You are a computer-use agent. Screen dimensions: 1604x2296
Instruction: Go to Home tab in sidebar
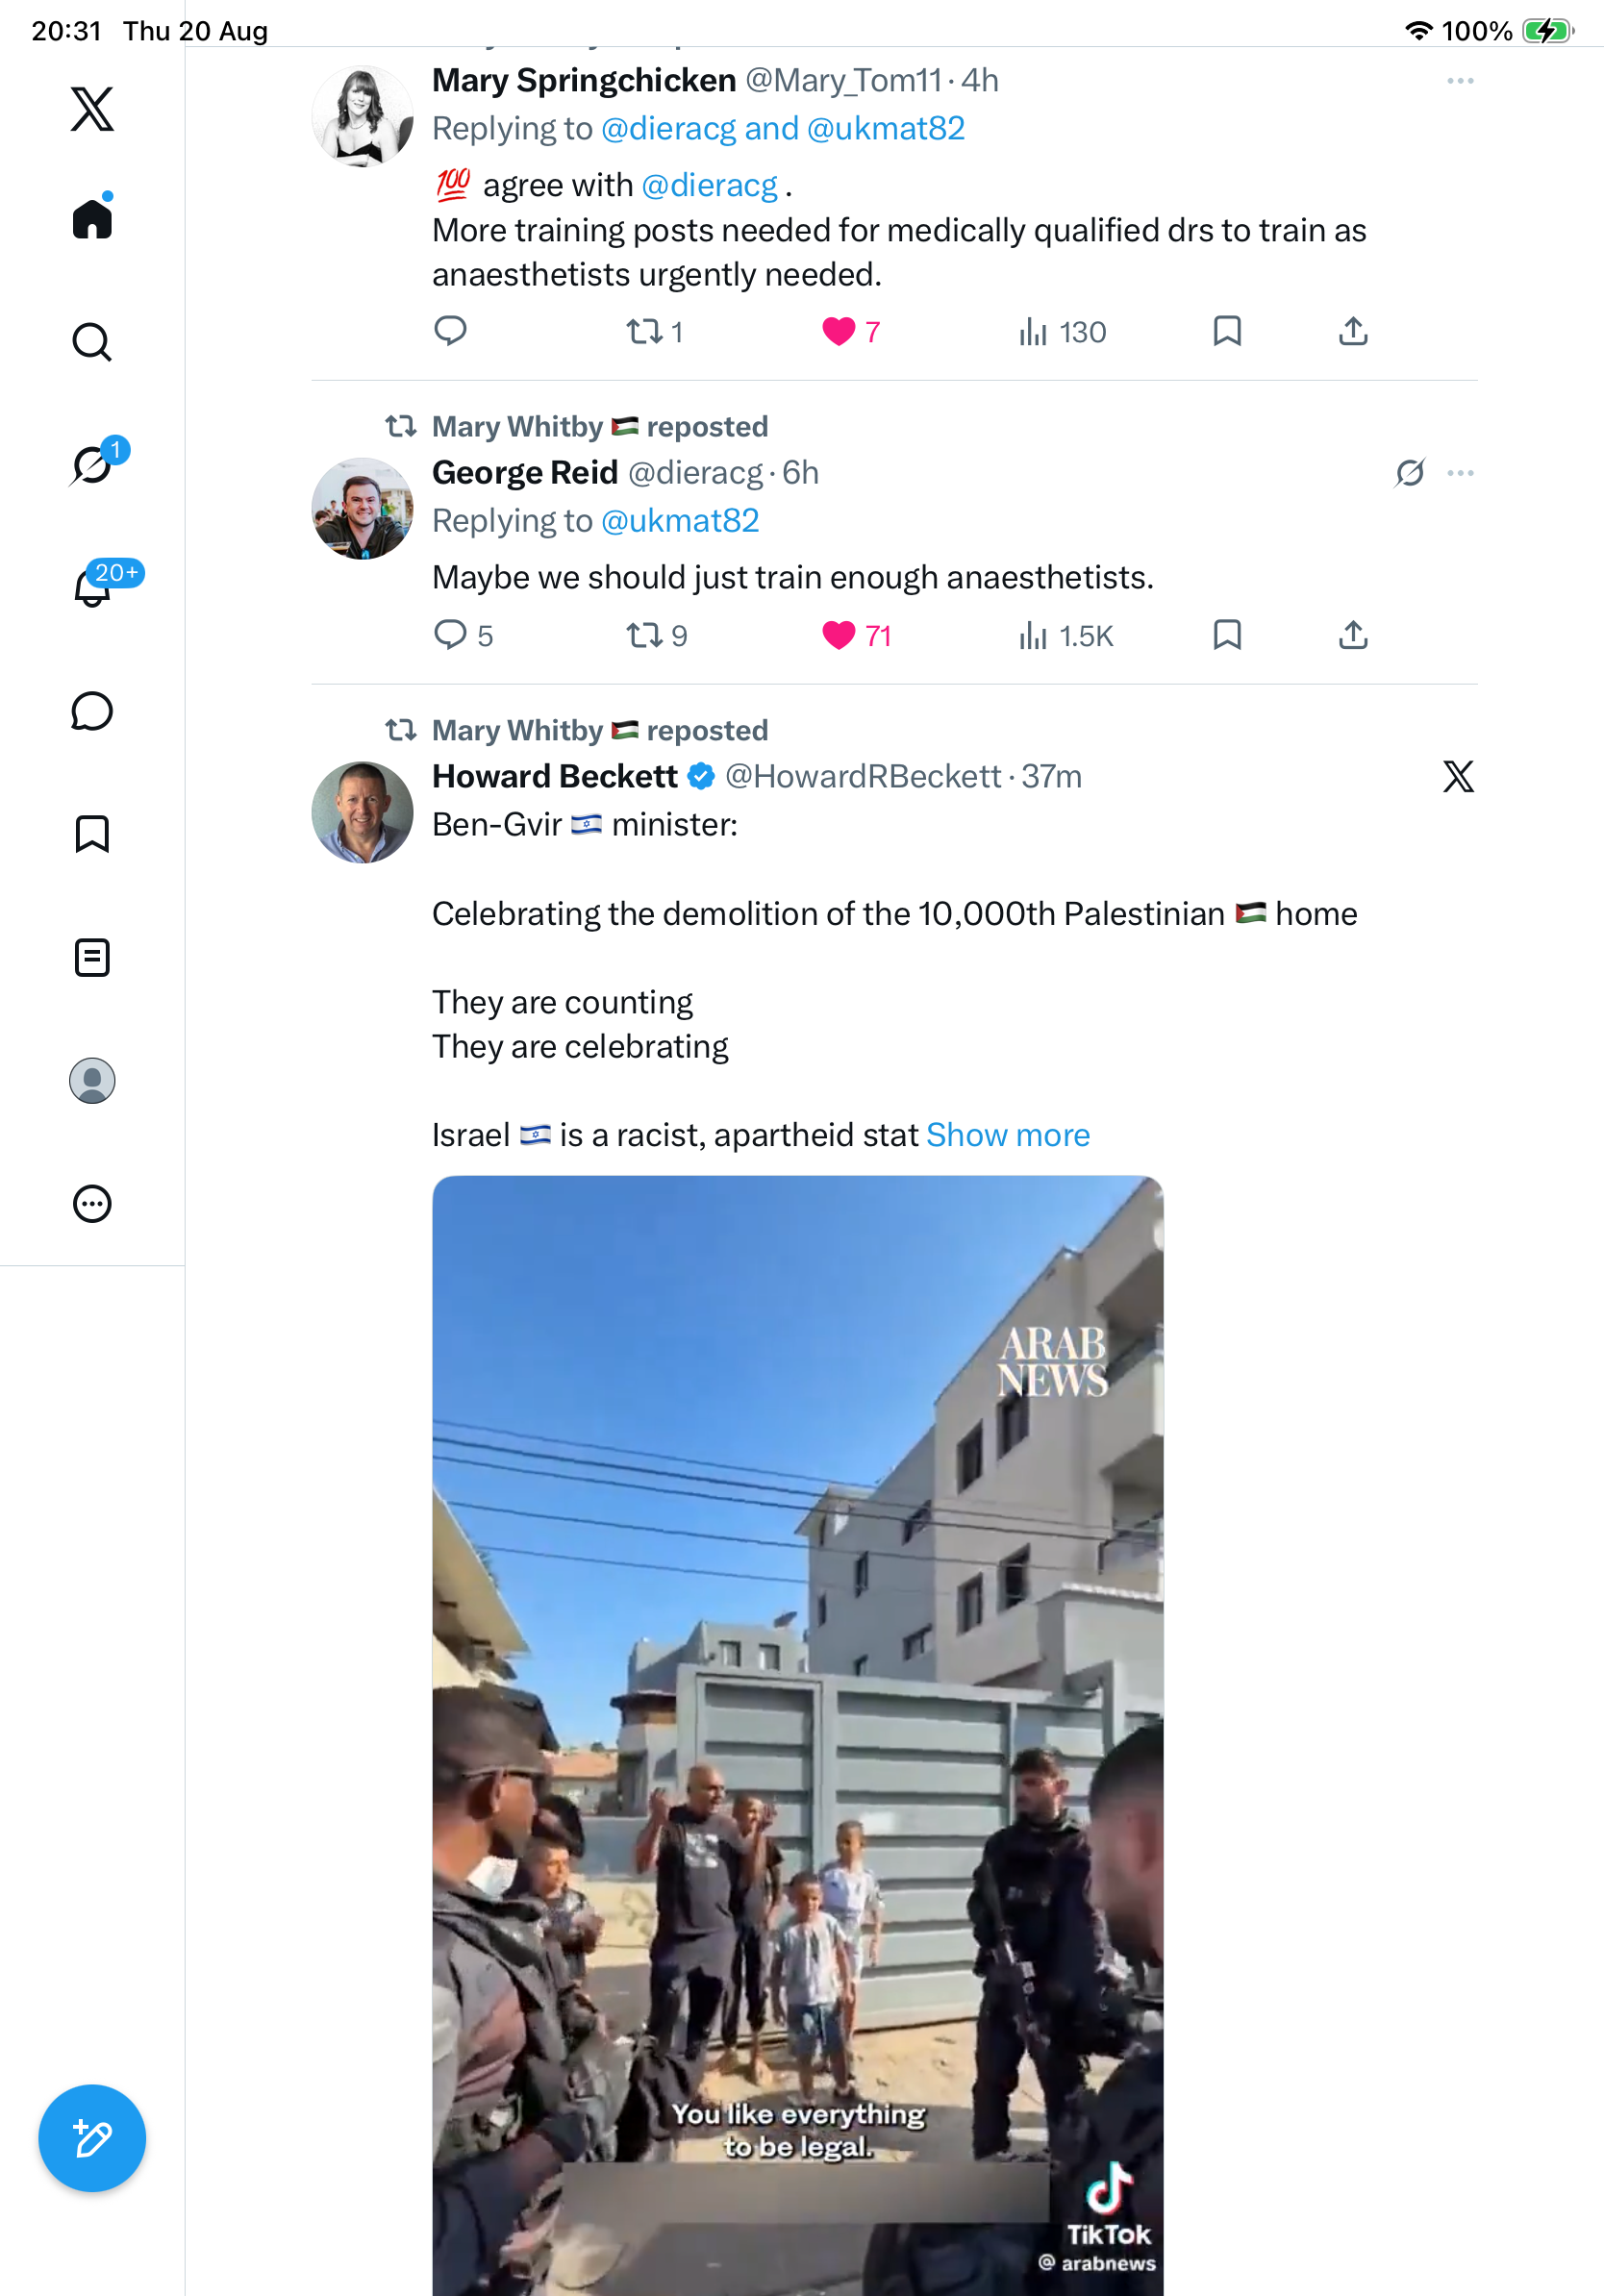click(x=92, y=218)
